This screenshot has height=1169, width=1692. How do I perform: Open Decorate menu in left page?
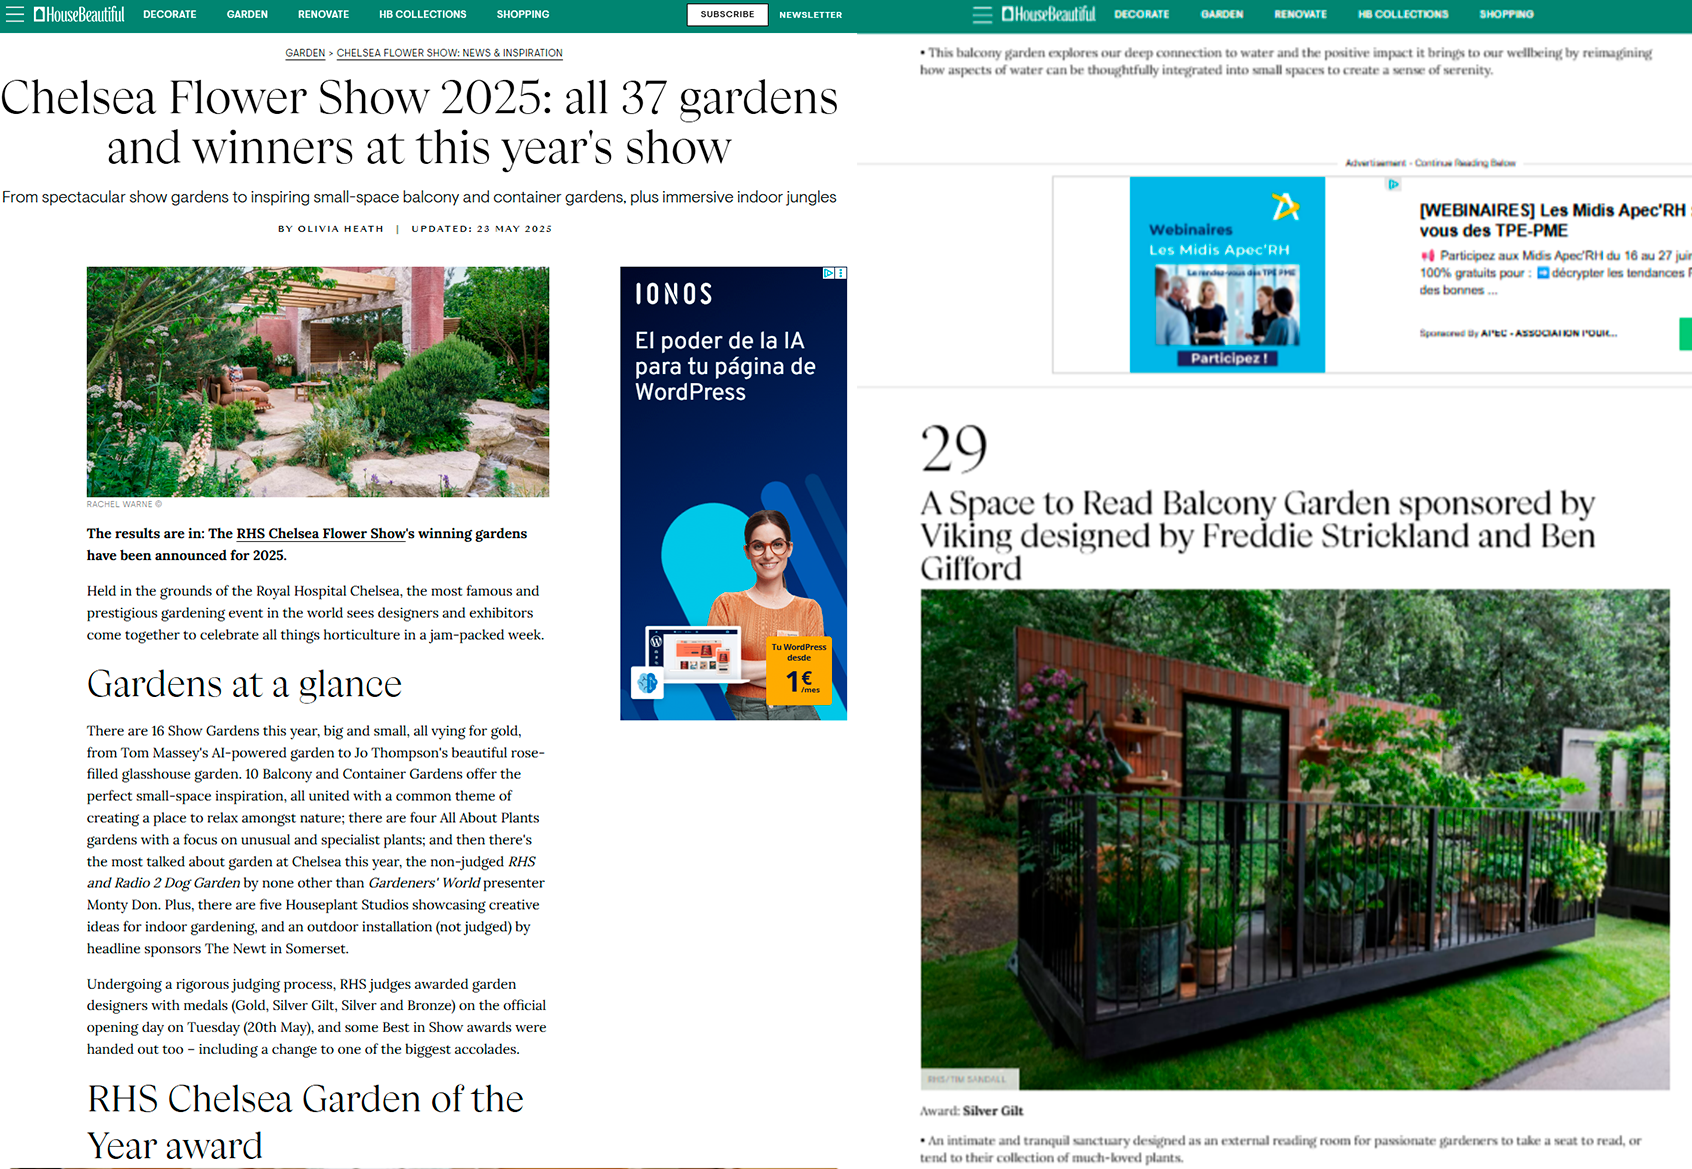coord(170,14)
